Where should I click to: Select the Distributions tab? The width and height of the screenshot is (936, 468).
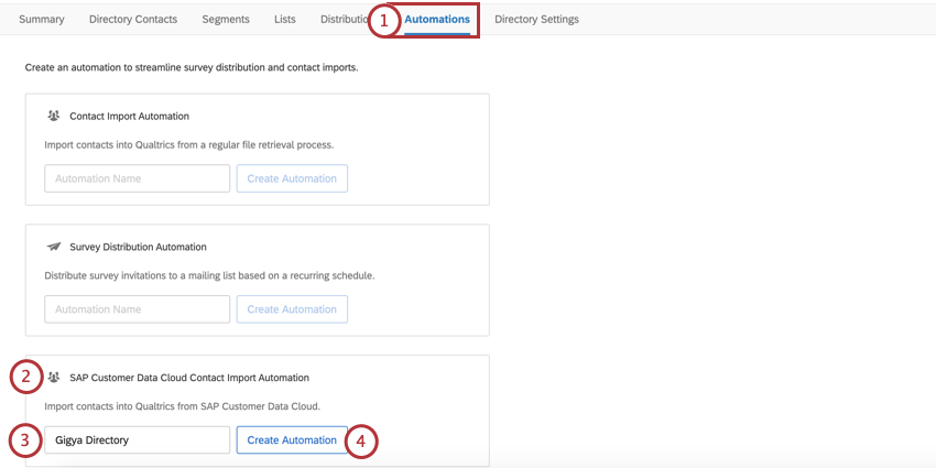[x=344, y=19]
